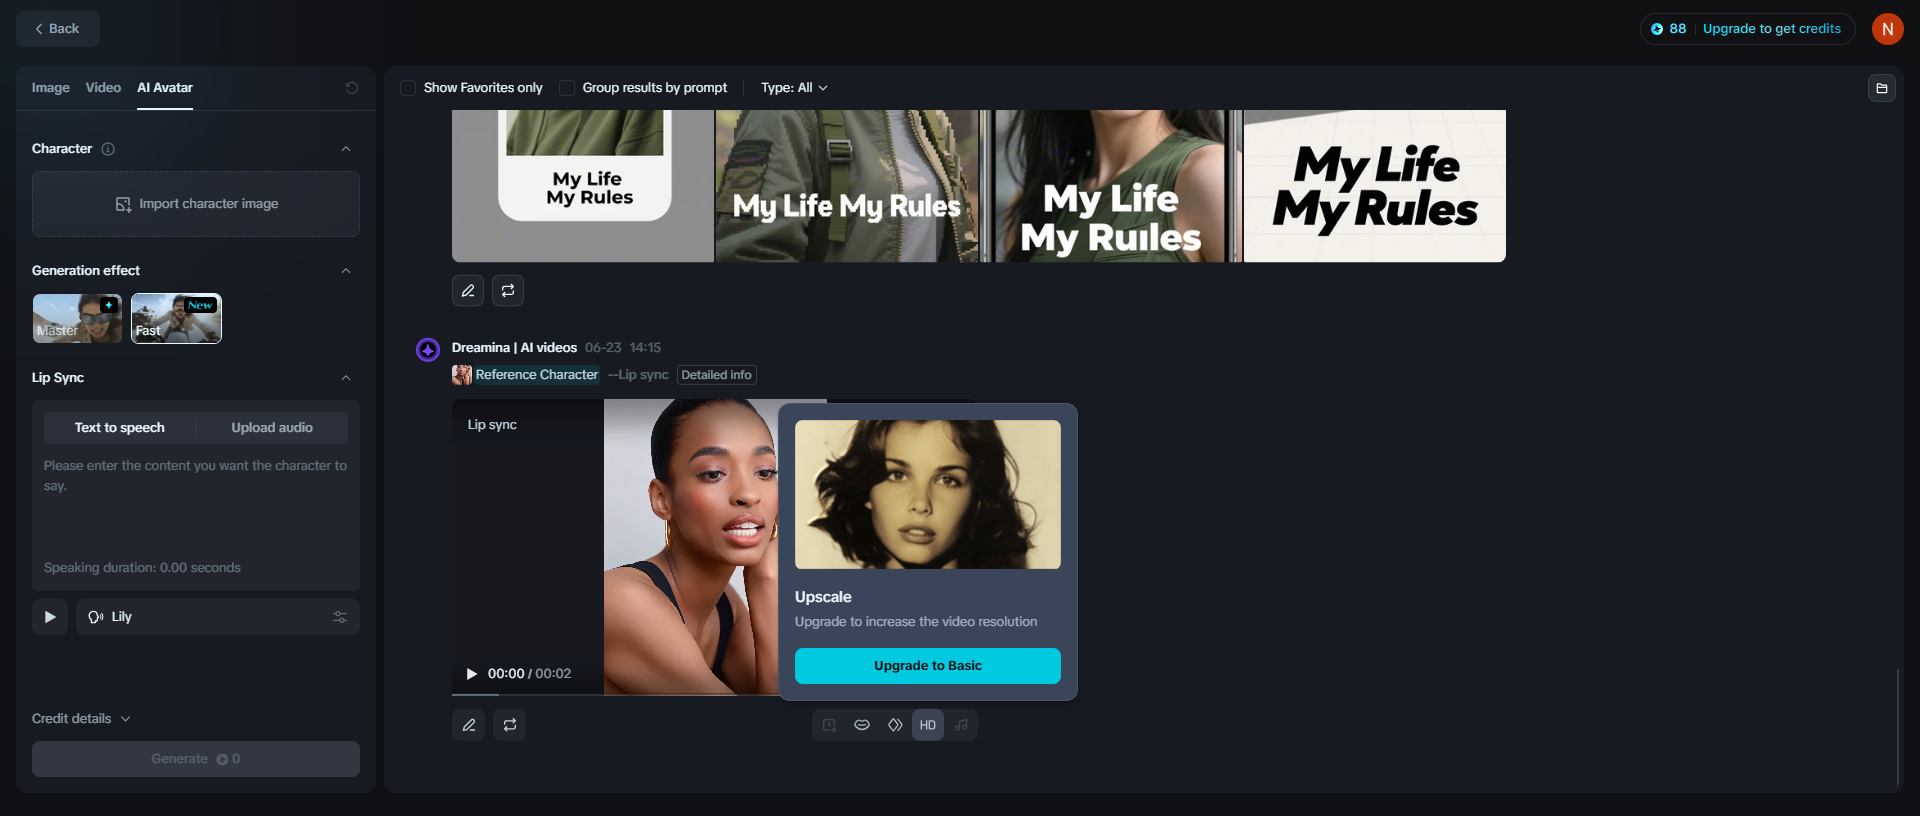Image resolution: width=1920 pixels, height=816 pixels.
Task: Switch to the Image tab
Action: tap(50, 88)
